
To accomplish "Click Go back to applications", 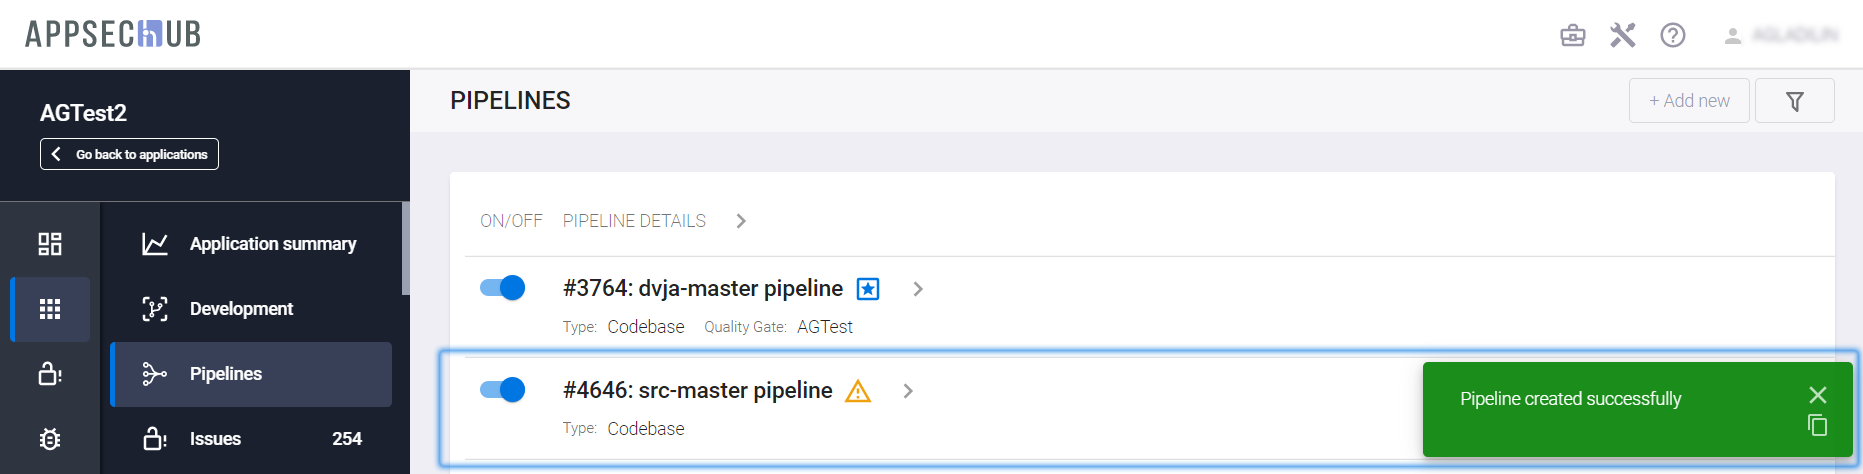I will [130, 154].
